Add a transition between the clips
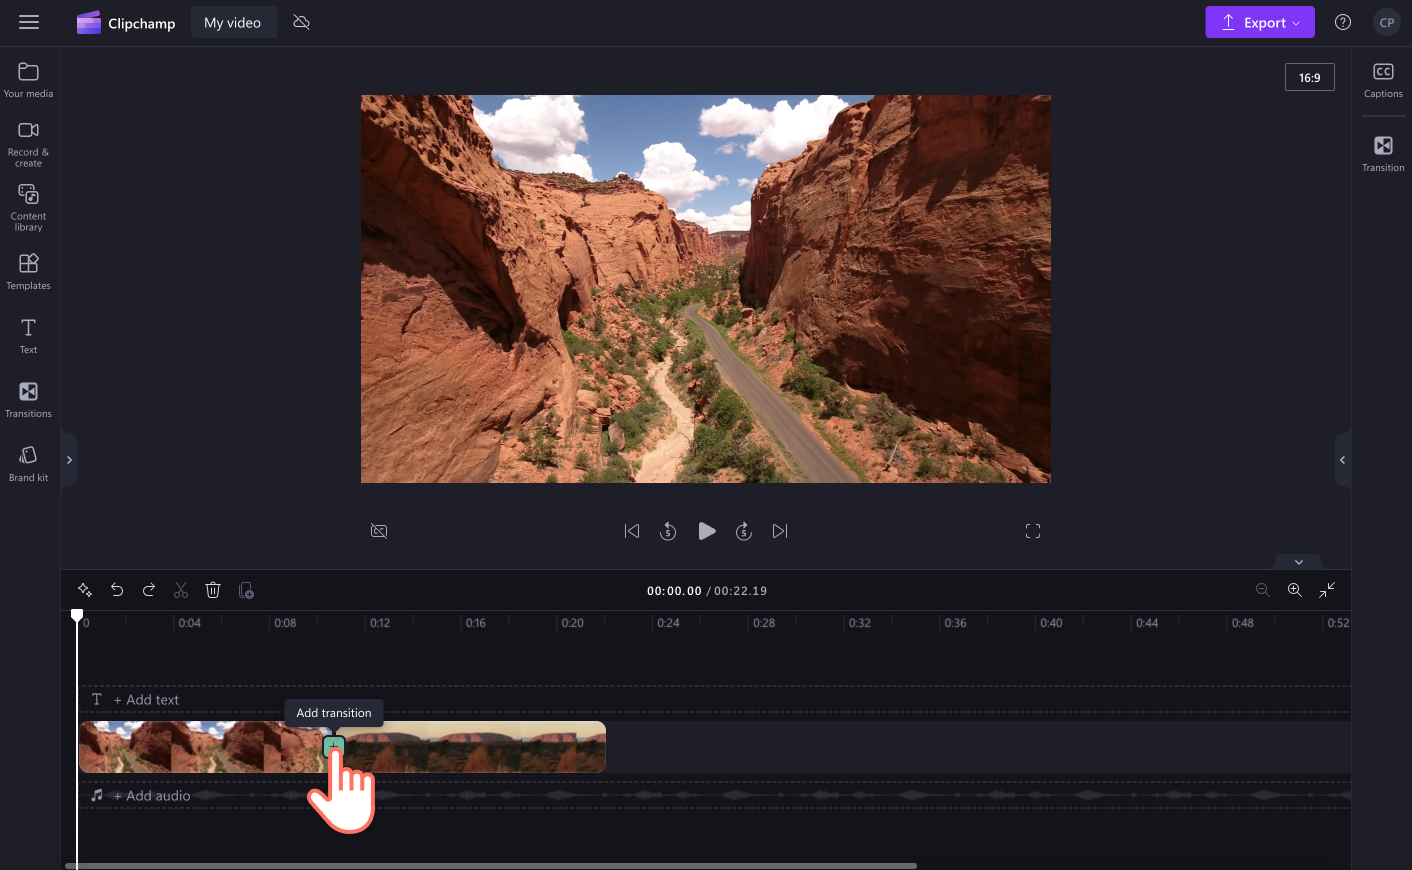This screenshot has height=870, width=1412. pos(334,746)
